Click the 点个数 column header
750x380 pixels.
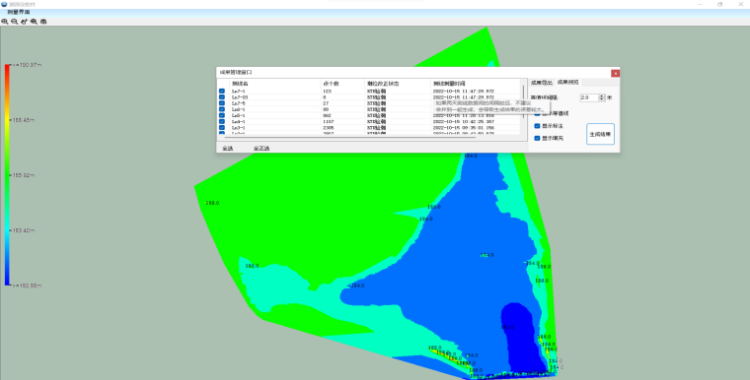[331, 84]
